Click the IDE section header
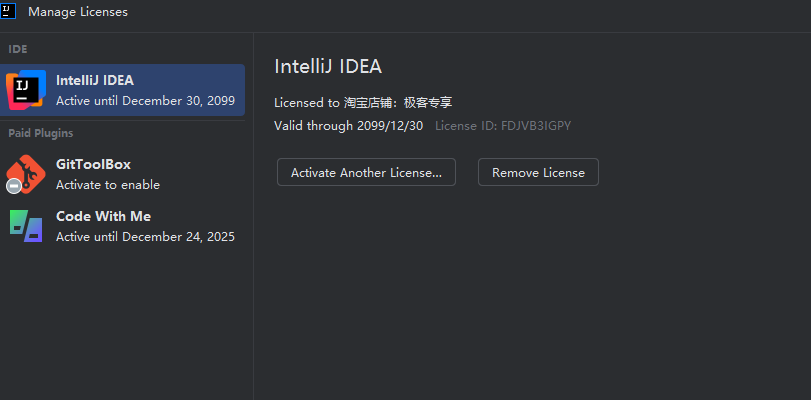The image size is (811, 400). pos(18,49)
